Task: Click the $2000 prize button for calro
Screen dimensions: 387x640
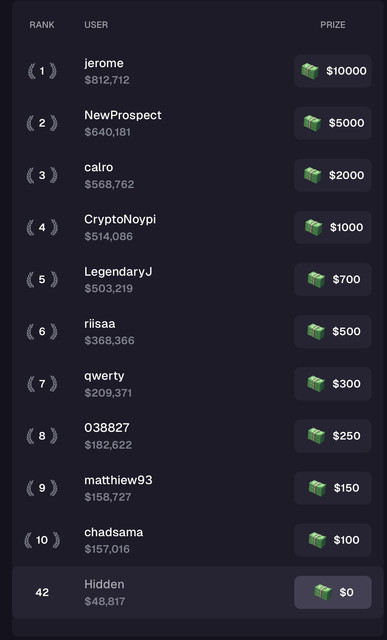Action: pyautogui.click(x=333, y=176)
